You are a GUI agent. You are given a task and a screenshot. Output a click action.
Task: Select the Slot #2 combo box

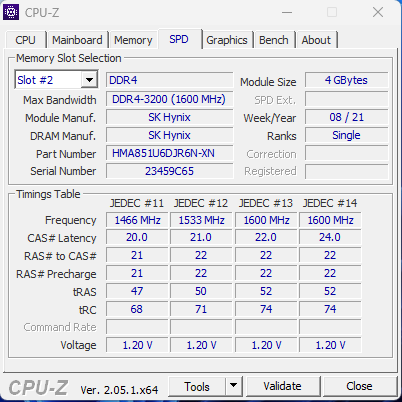tap(56, 80)
